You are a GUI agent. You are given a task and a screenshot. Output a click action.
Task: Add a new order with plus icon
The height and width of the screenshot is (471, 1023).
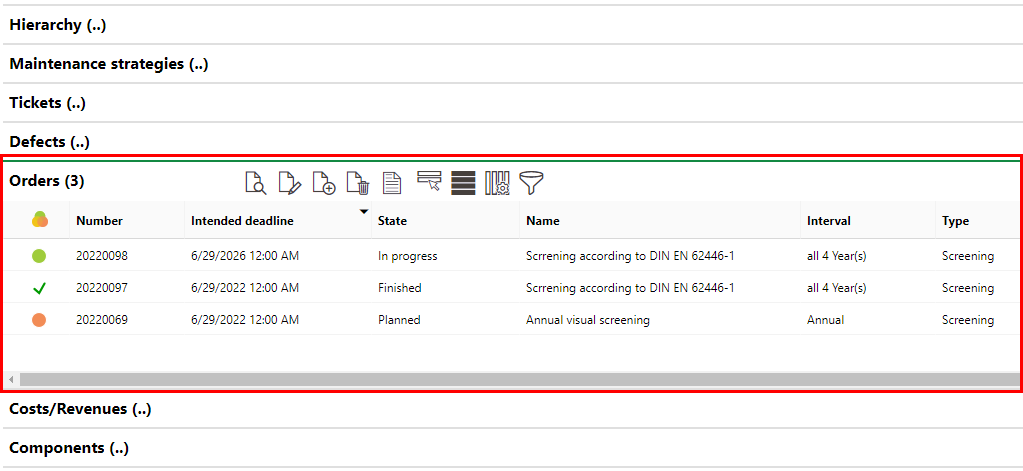pos(323,183)
